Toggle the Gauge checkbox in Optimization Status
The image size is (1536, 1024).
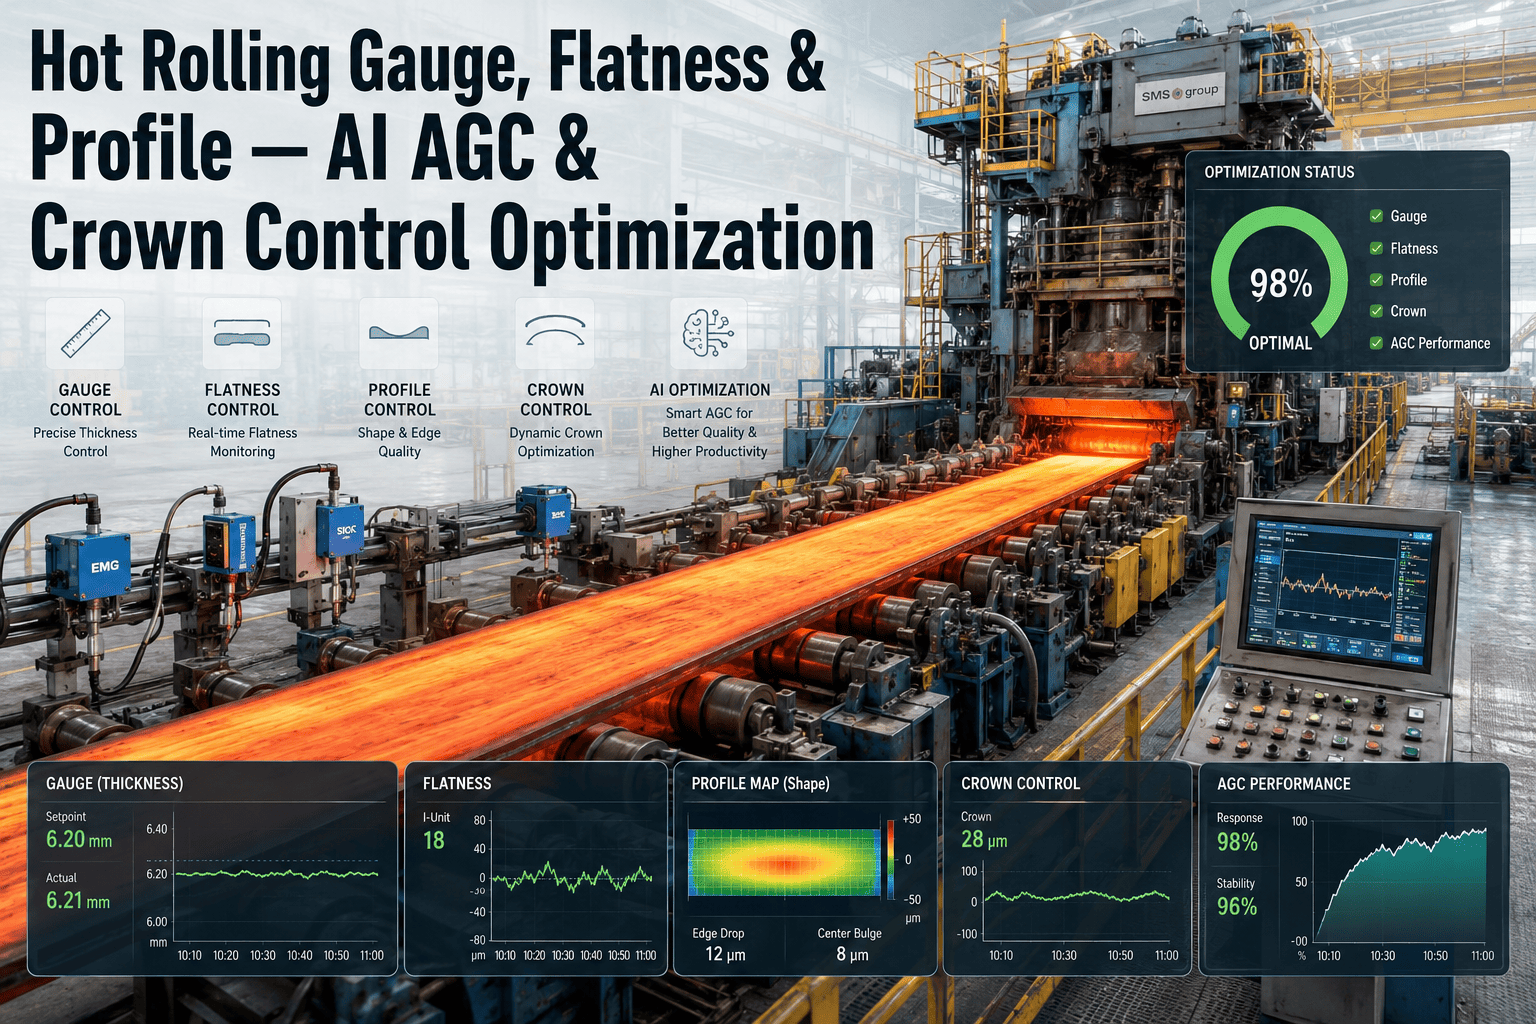click(1376, 216)
